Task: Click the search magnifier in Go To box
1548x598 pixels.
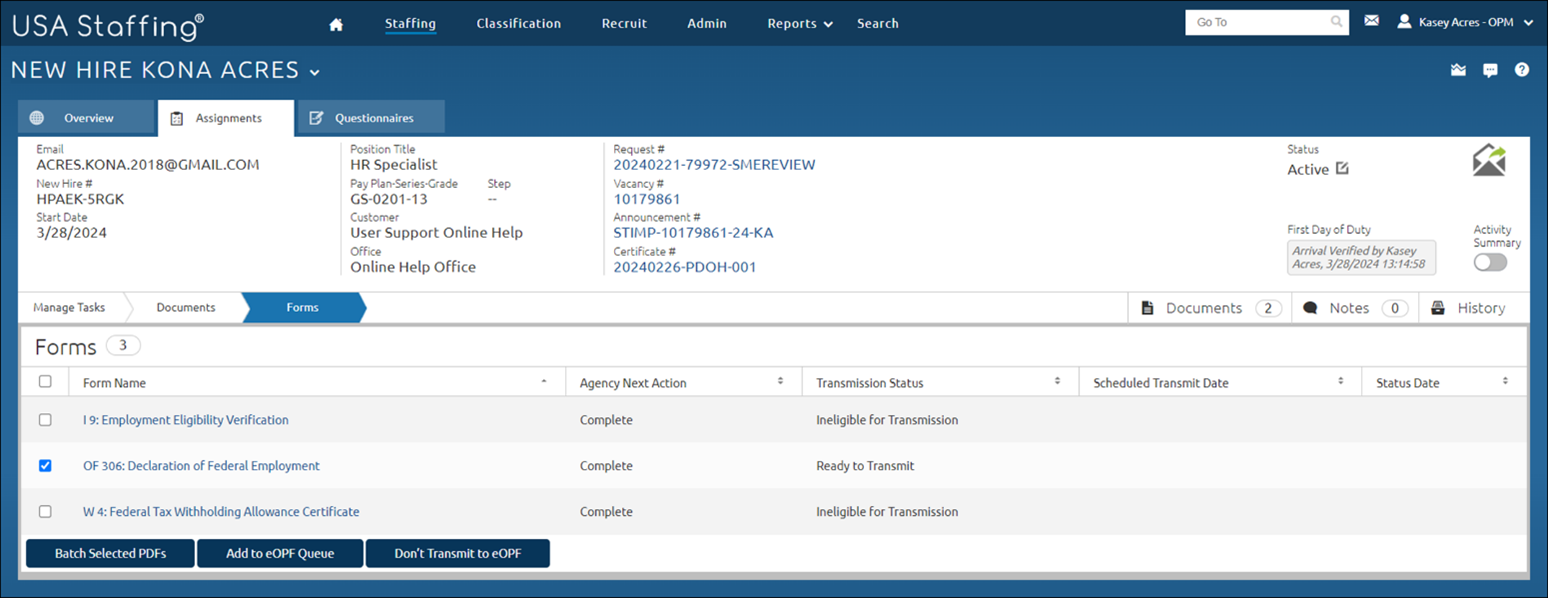Action: [1337, 22]
